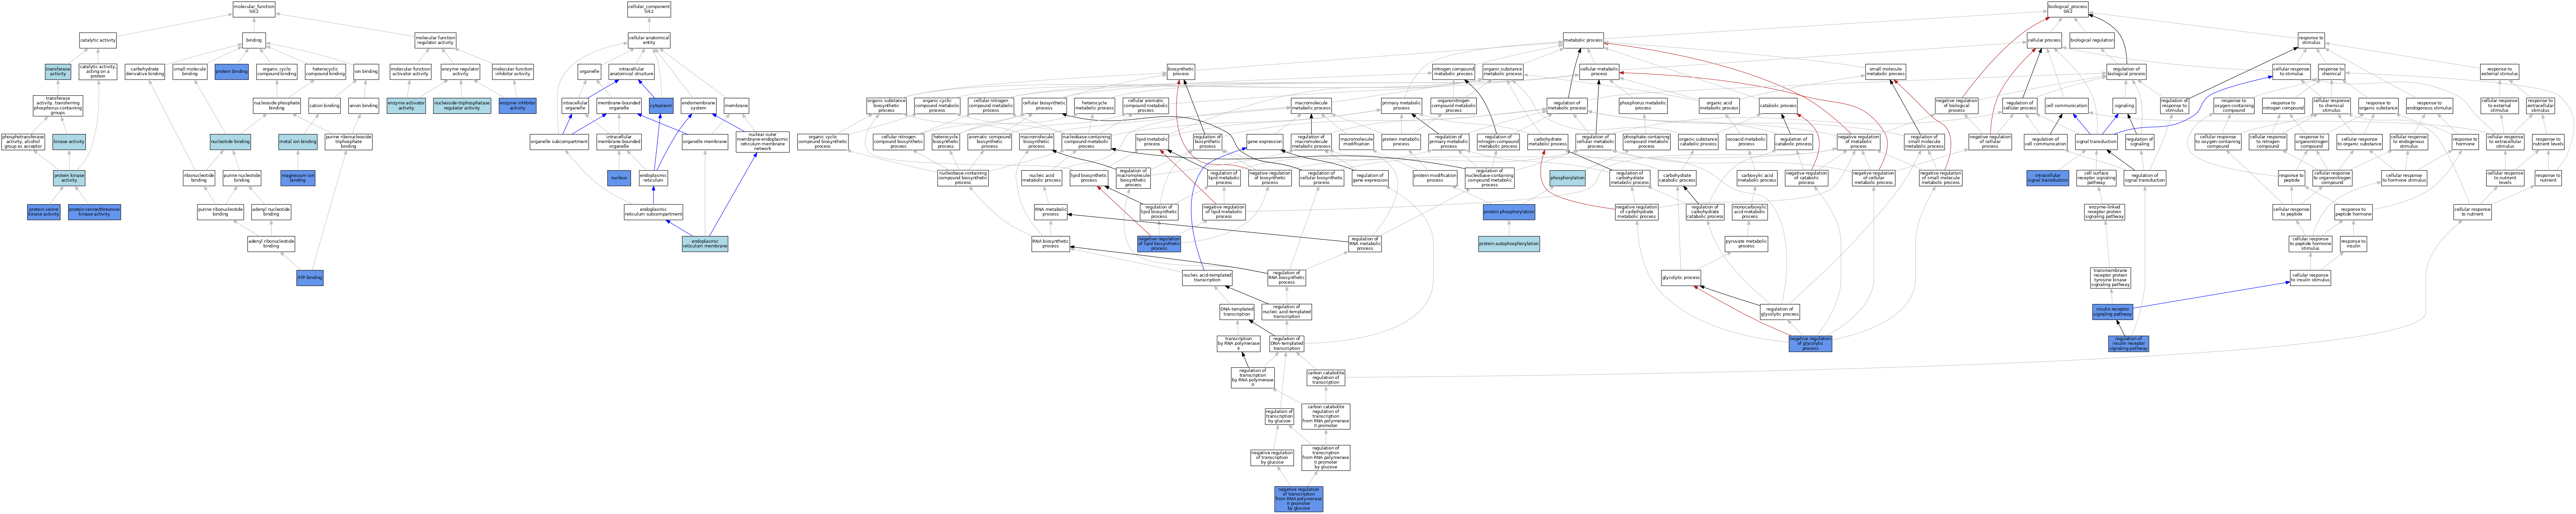Select the 'organic cyclic compound binding' node
Viewport: 2576px width, 514px height.
point(277,72)
